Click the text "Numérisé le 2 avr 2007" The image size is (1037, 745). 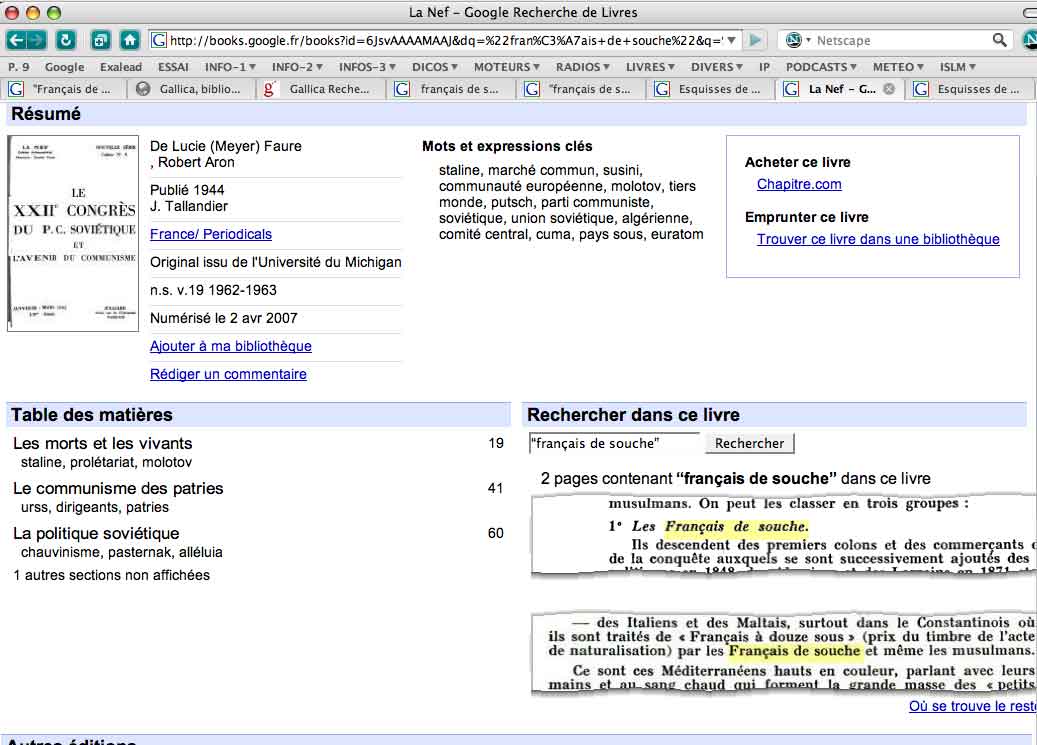pos(224,318)
